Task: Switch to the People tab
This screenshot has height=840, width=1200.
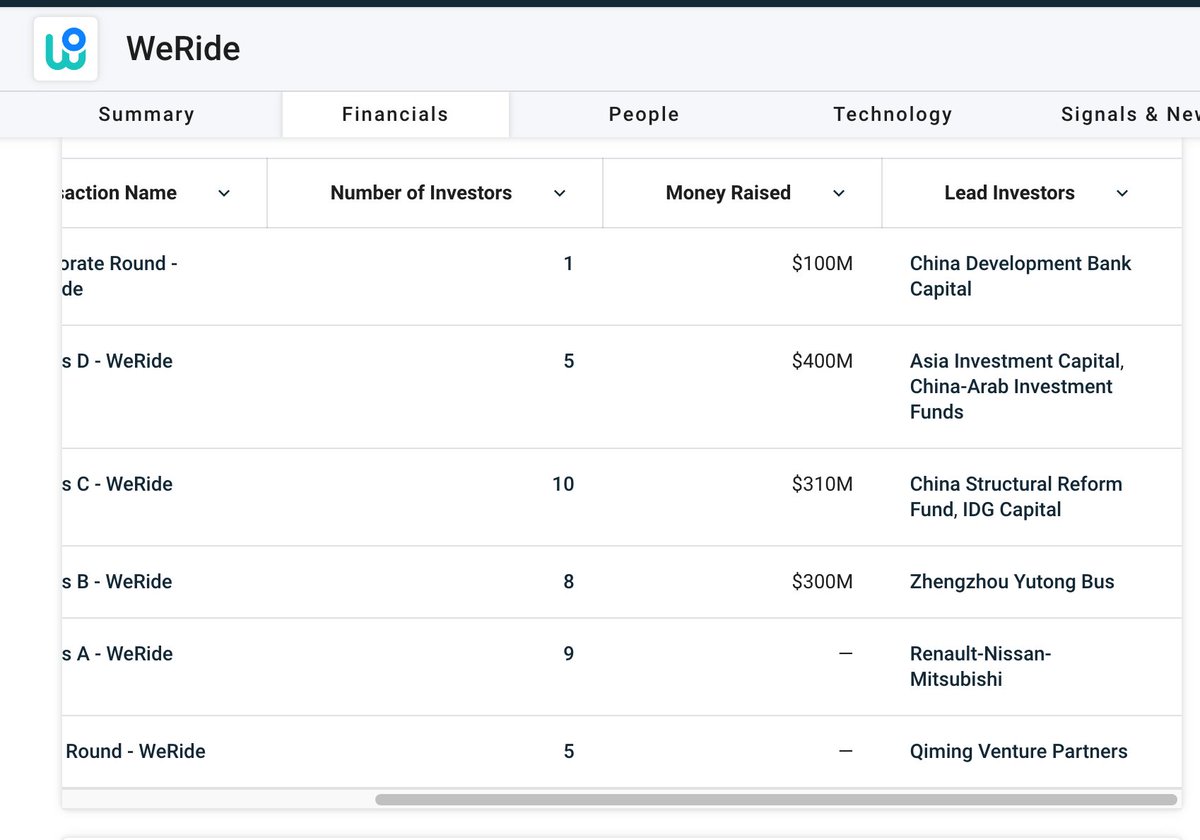Action: click(x=644, y=115)
